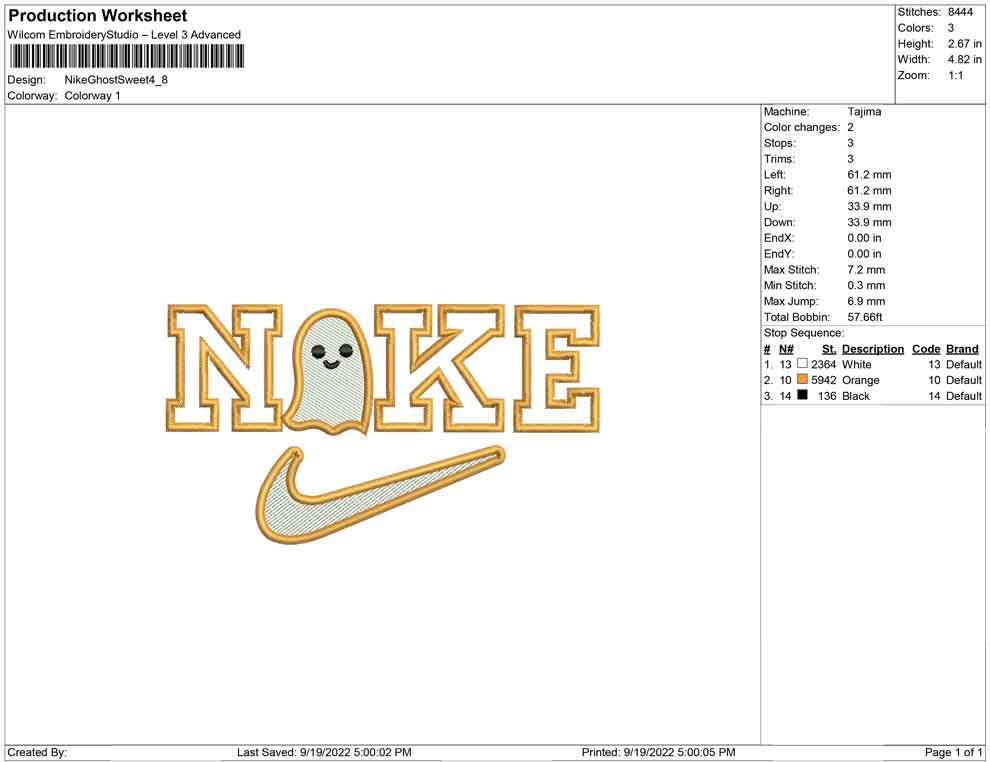This screenshot has width=990, height=762.
Task: Click 'Printed: 9/19/2022 5:00:05 PM' text
Action: click(x=659, y=752)
